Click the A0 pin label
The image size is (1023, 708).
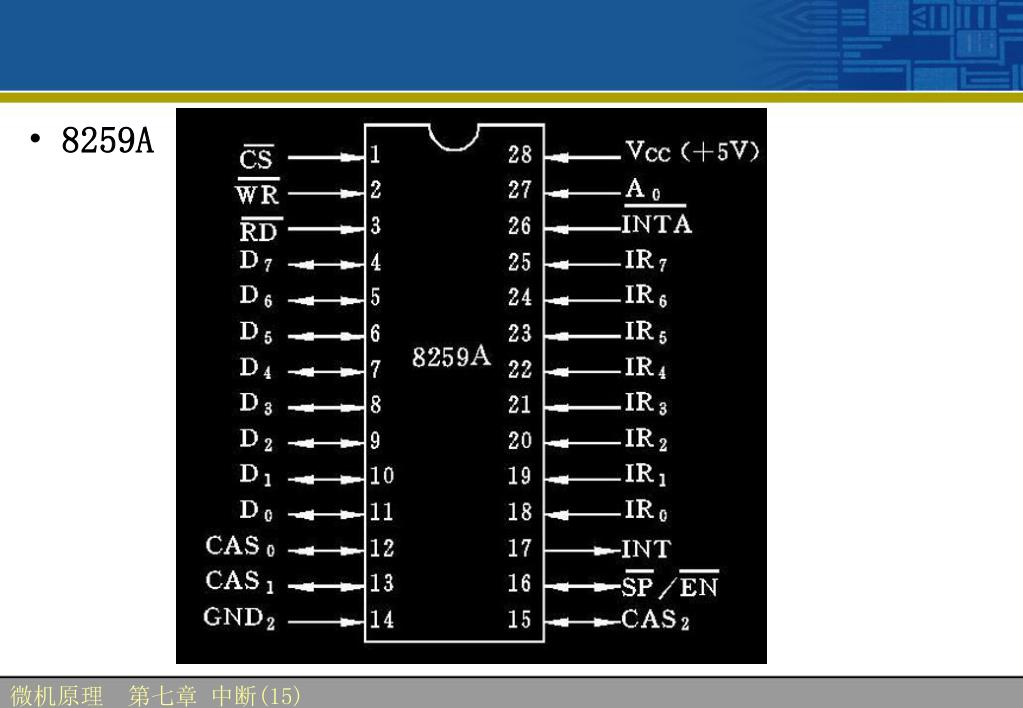[643, 189]
